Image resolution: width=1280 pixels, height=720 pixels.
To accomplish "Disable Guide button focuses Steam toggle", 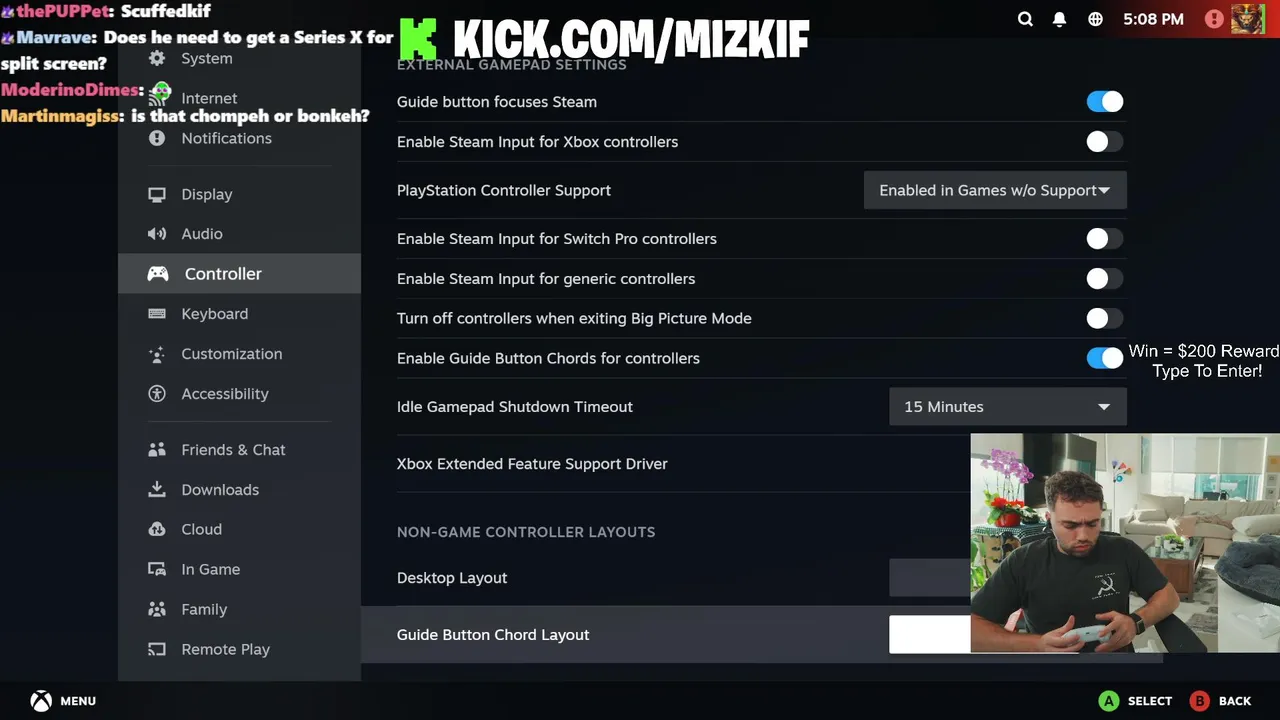I will tap(1105, 102).
